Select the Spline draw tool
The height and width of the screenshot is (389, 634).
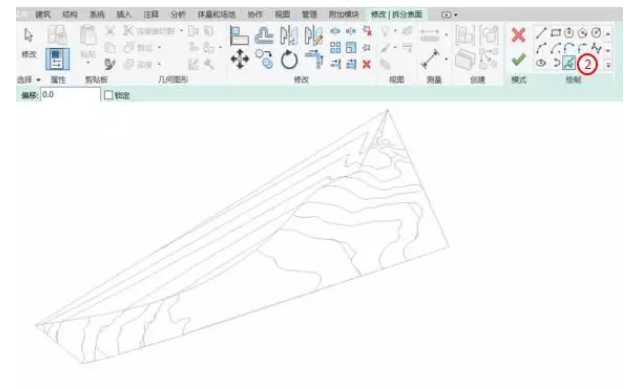pyautogui.click(x=596, y=48)
